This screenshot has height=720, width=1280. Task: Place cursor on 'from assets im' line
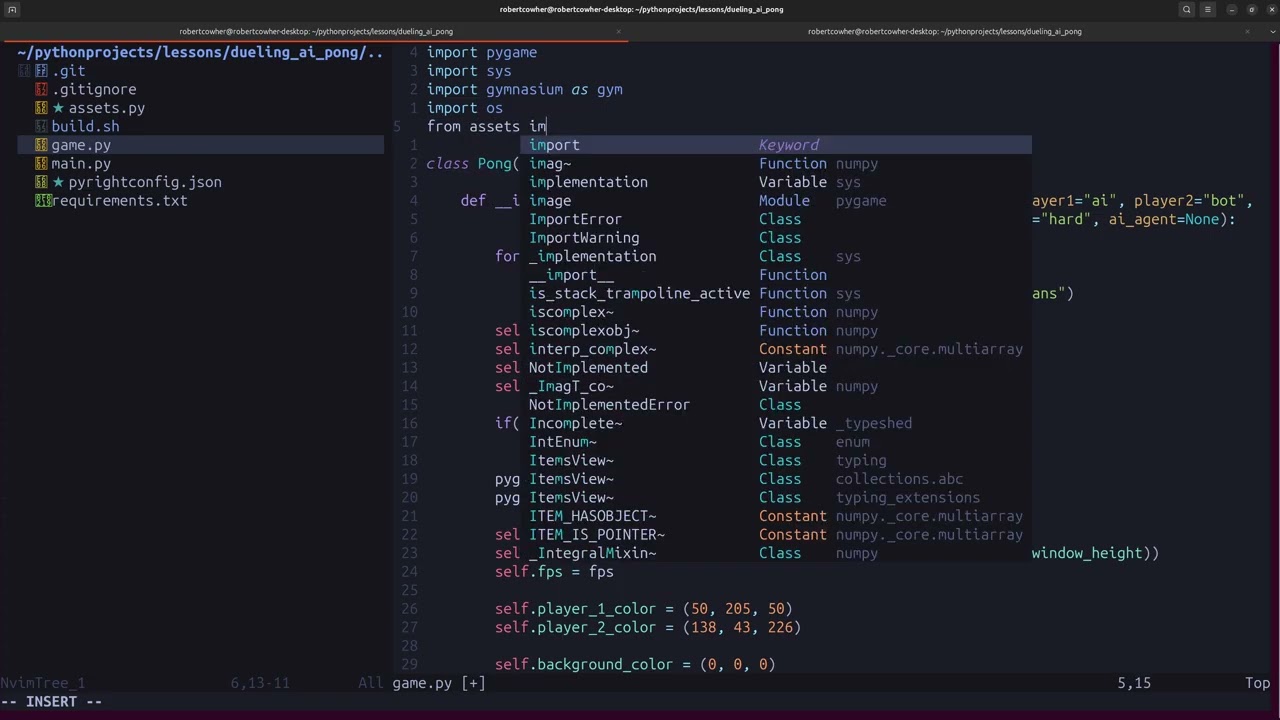(486, 126)
